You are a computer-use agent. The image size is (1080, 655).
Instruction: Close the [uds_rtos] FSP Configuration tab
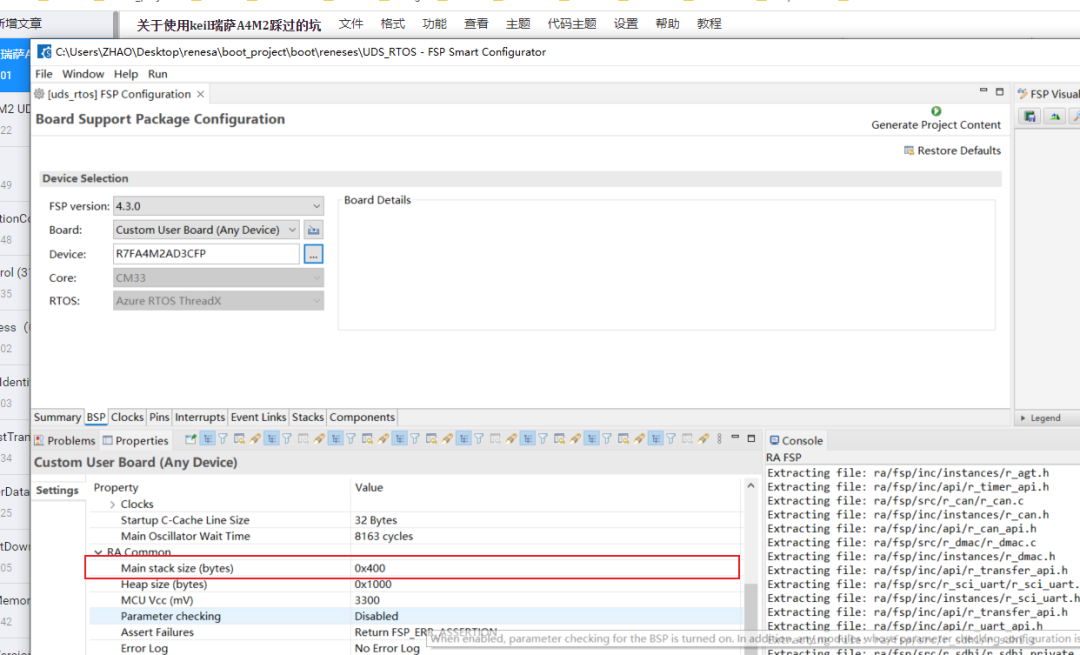point(200,94)
